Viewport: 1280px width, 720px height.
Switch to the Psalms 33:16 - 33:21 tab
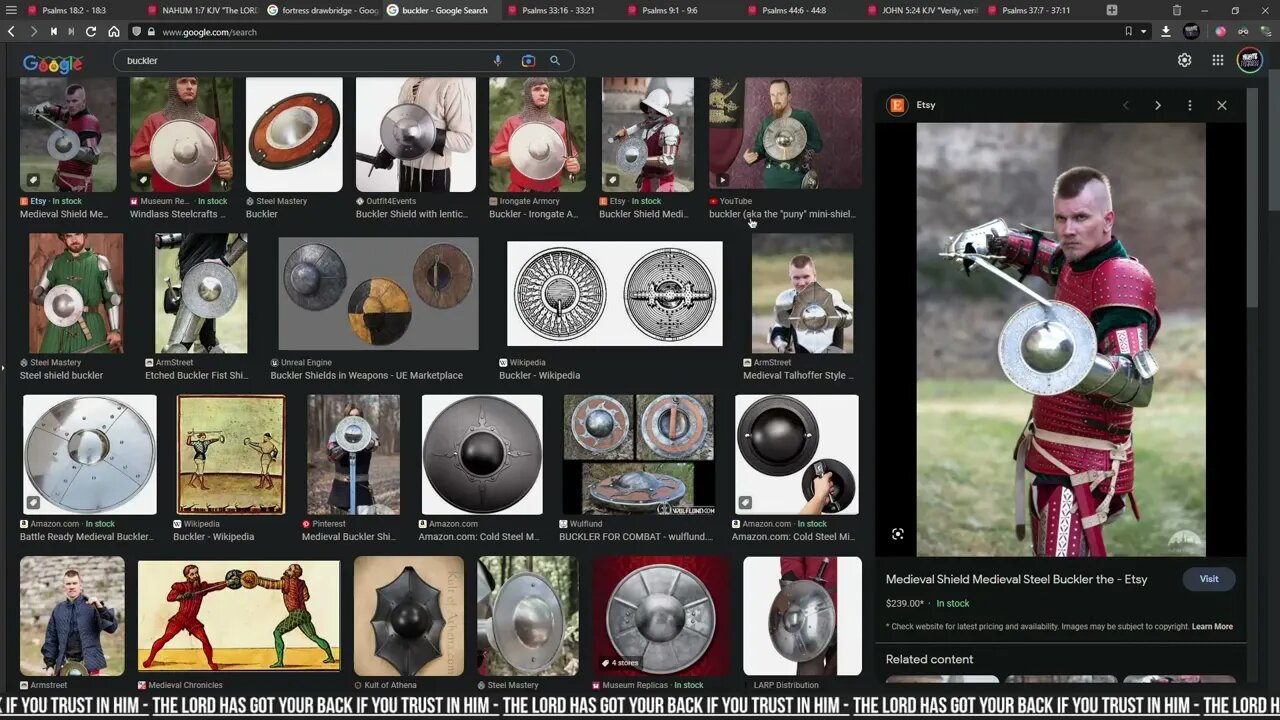click(560, 10)
